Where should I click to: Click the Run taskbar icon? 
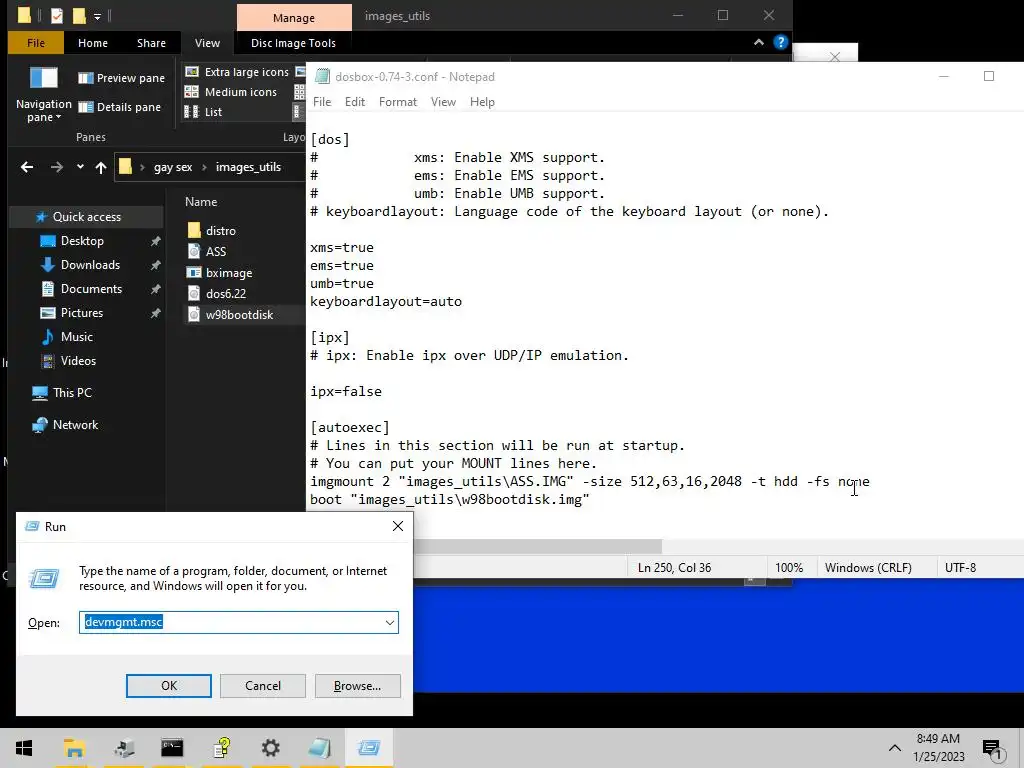(369, 748)
